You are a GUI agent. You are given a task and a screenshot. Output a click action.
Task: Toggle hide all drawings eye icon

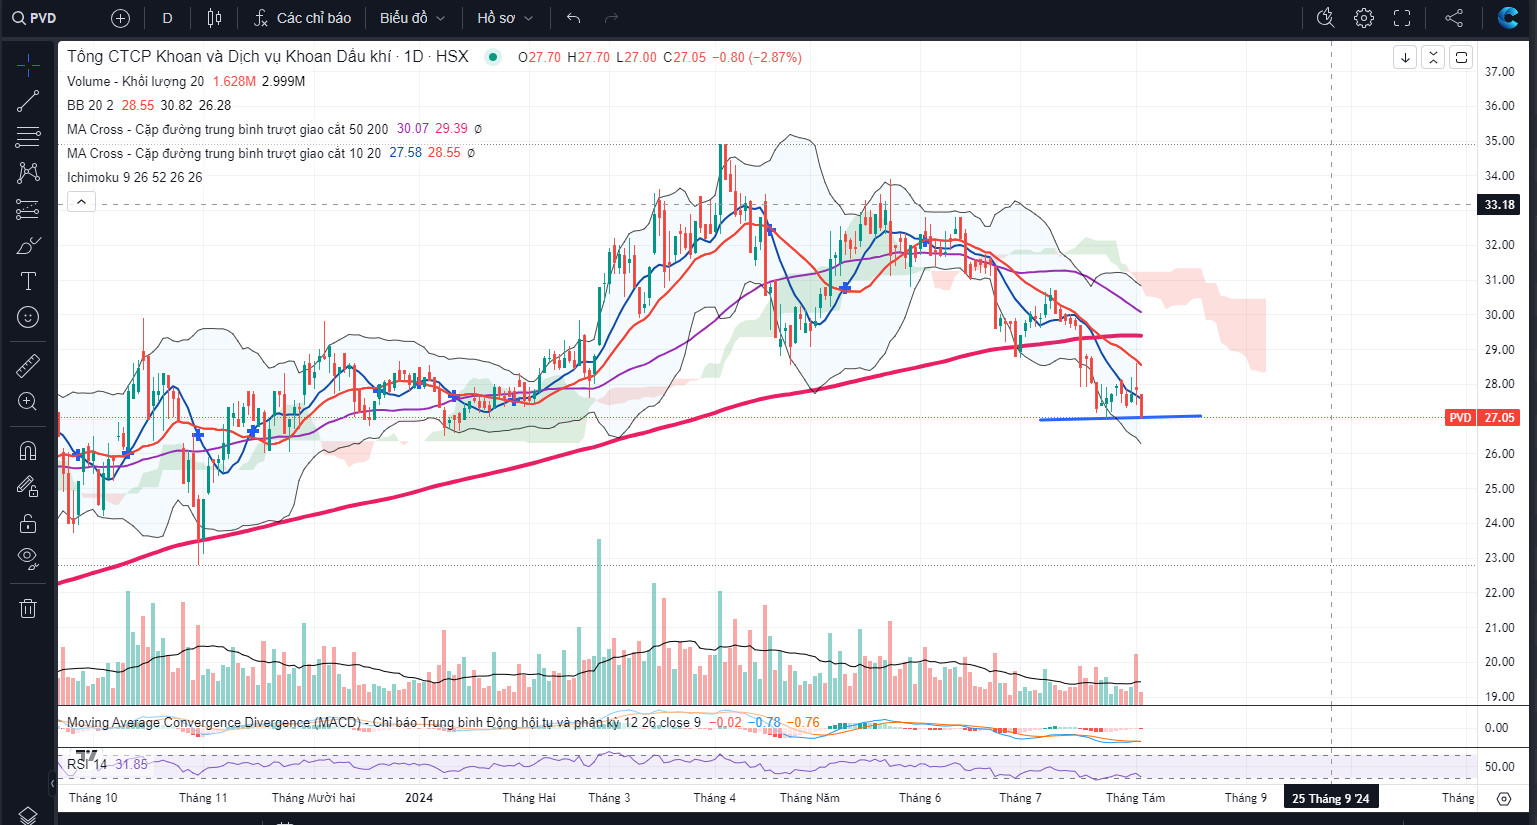[x=28, y=559]
